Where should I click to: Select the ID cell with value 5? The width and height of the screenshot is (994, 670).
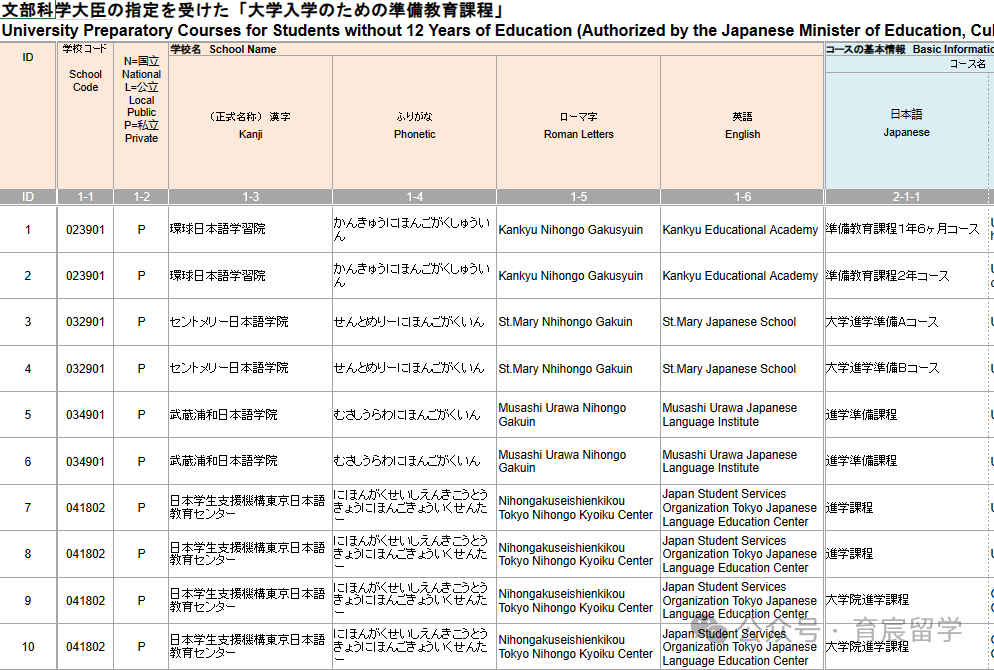pos(28,415)
